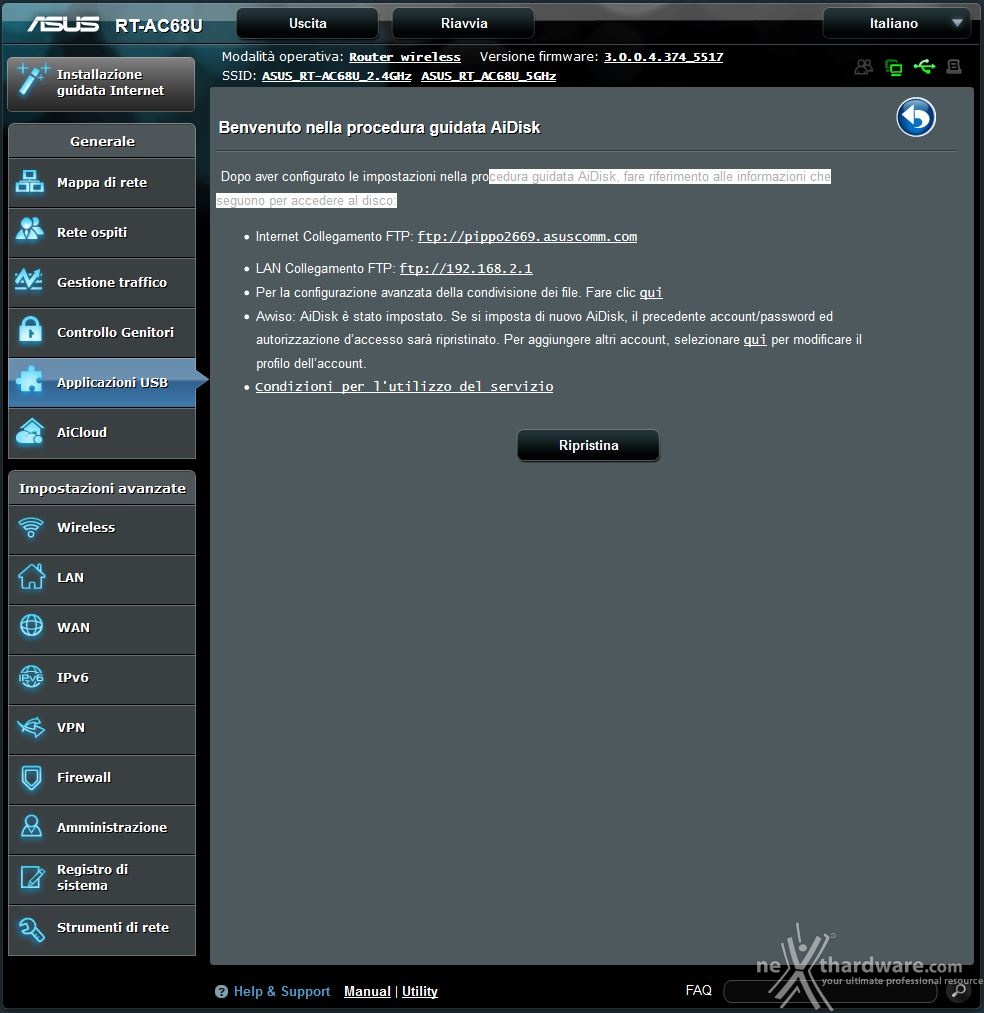The width and height of the screenshot is (984, 1013).
Task: Open firmware version 3.0.0.4.374_5517 link
Action: pos(664,57)
